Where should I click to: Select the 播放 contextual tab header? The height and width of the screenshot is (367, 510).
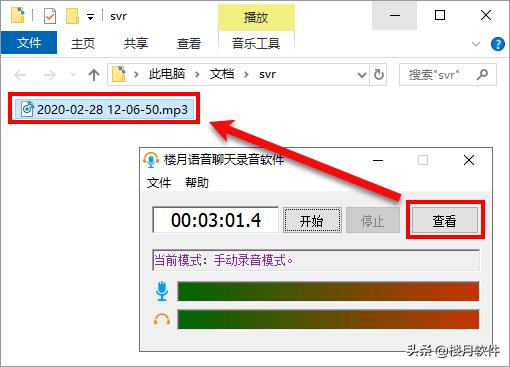coord(256,17)
